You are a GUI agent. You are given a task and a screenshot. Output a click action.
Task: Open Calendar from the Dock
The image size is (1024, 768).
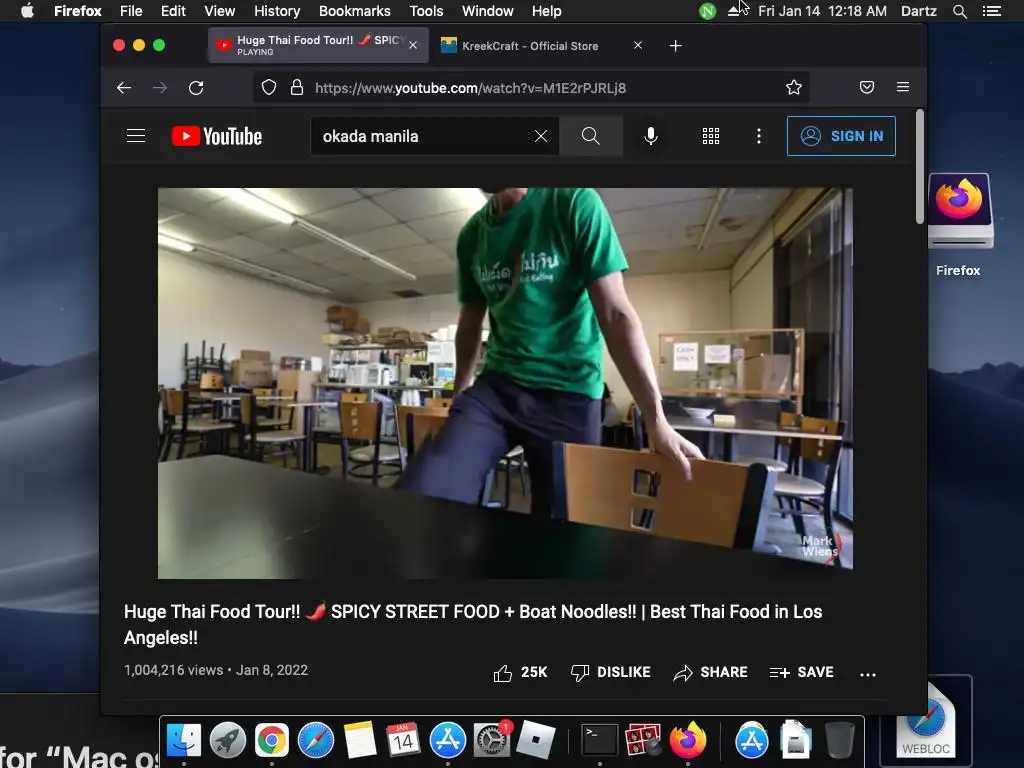pyautogui.click(x=403, y=741)
